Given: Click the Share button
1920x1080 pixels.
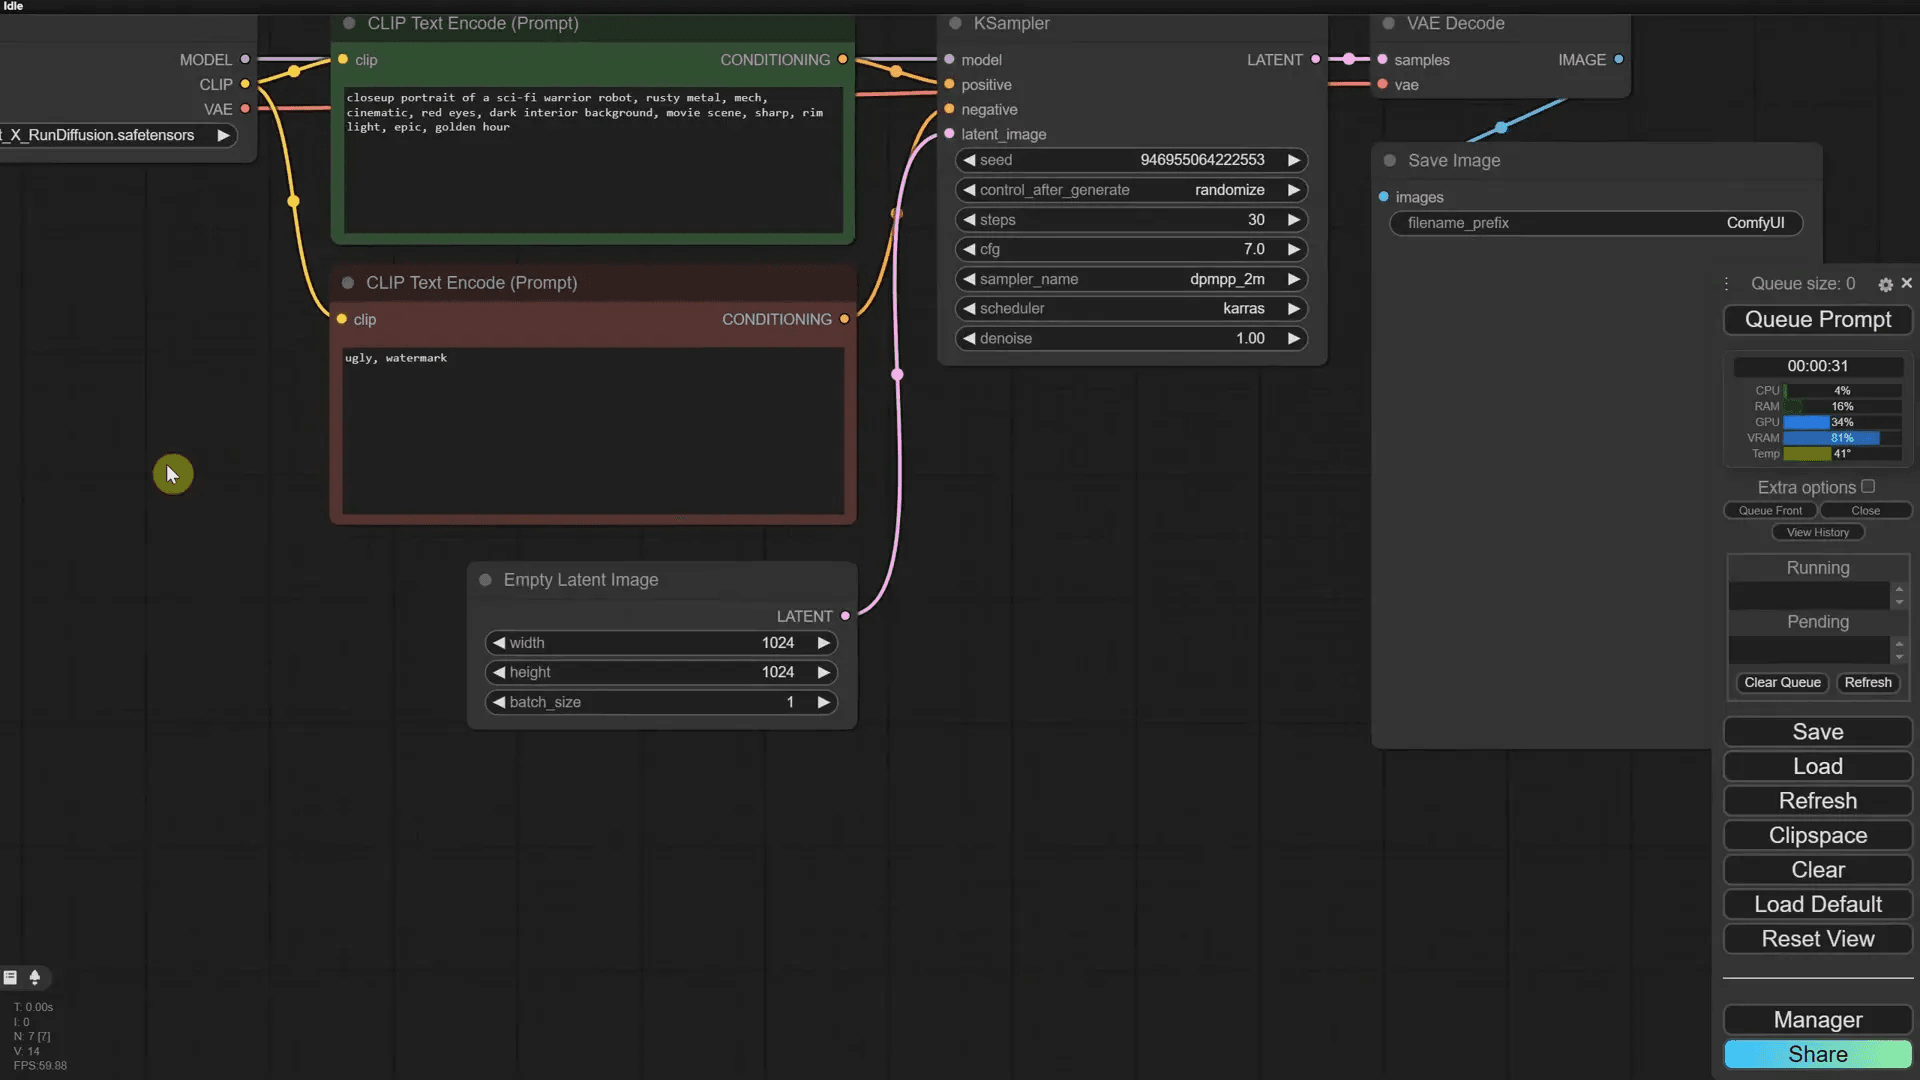Looking at the screenshot, I should pos(1817,1055).
